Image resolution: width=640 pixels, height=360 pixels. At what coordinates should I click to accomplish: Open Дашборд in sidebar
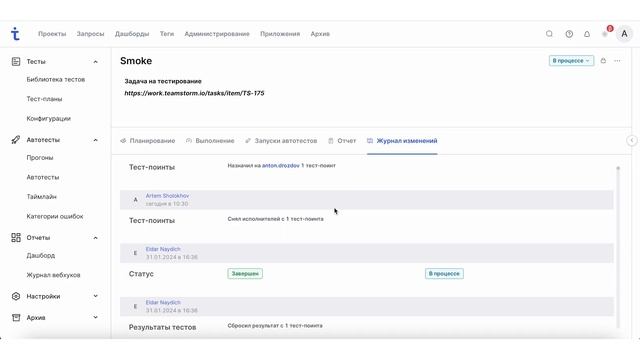41,256
